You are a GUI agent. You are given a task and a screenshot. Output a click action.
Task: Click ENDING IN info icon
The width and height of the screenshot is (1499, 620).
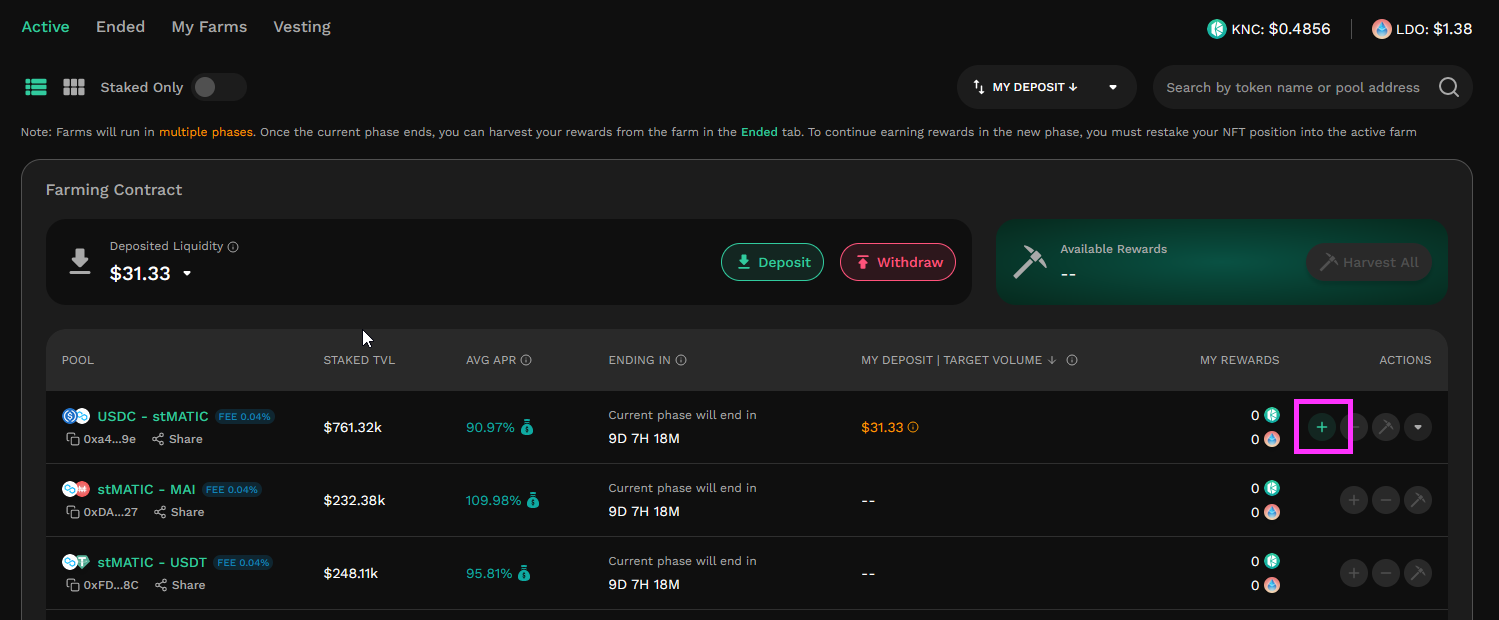(681, 360)
